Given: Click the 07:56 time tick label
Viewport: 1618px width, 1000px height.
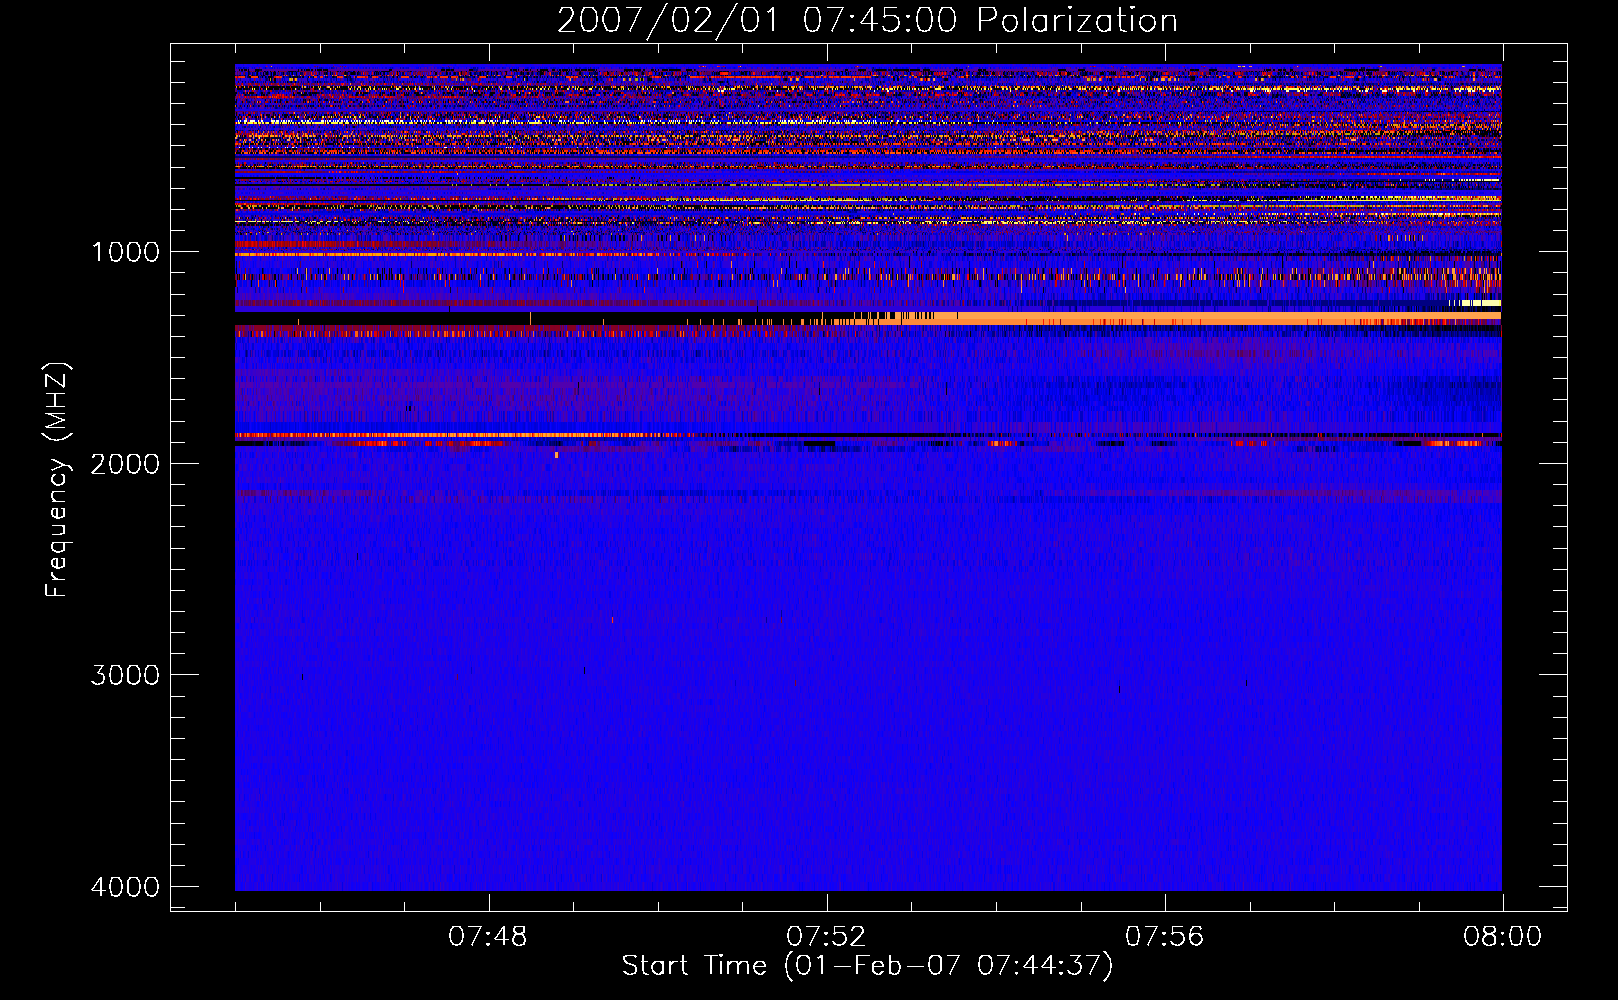Looking at the screenshot, I should click(1165, 937).
